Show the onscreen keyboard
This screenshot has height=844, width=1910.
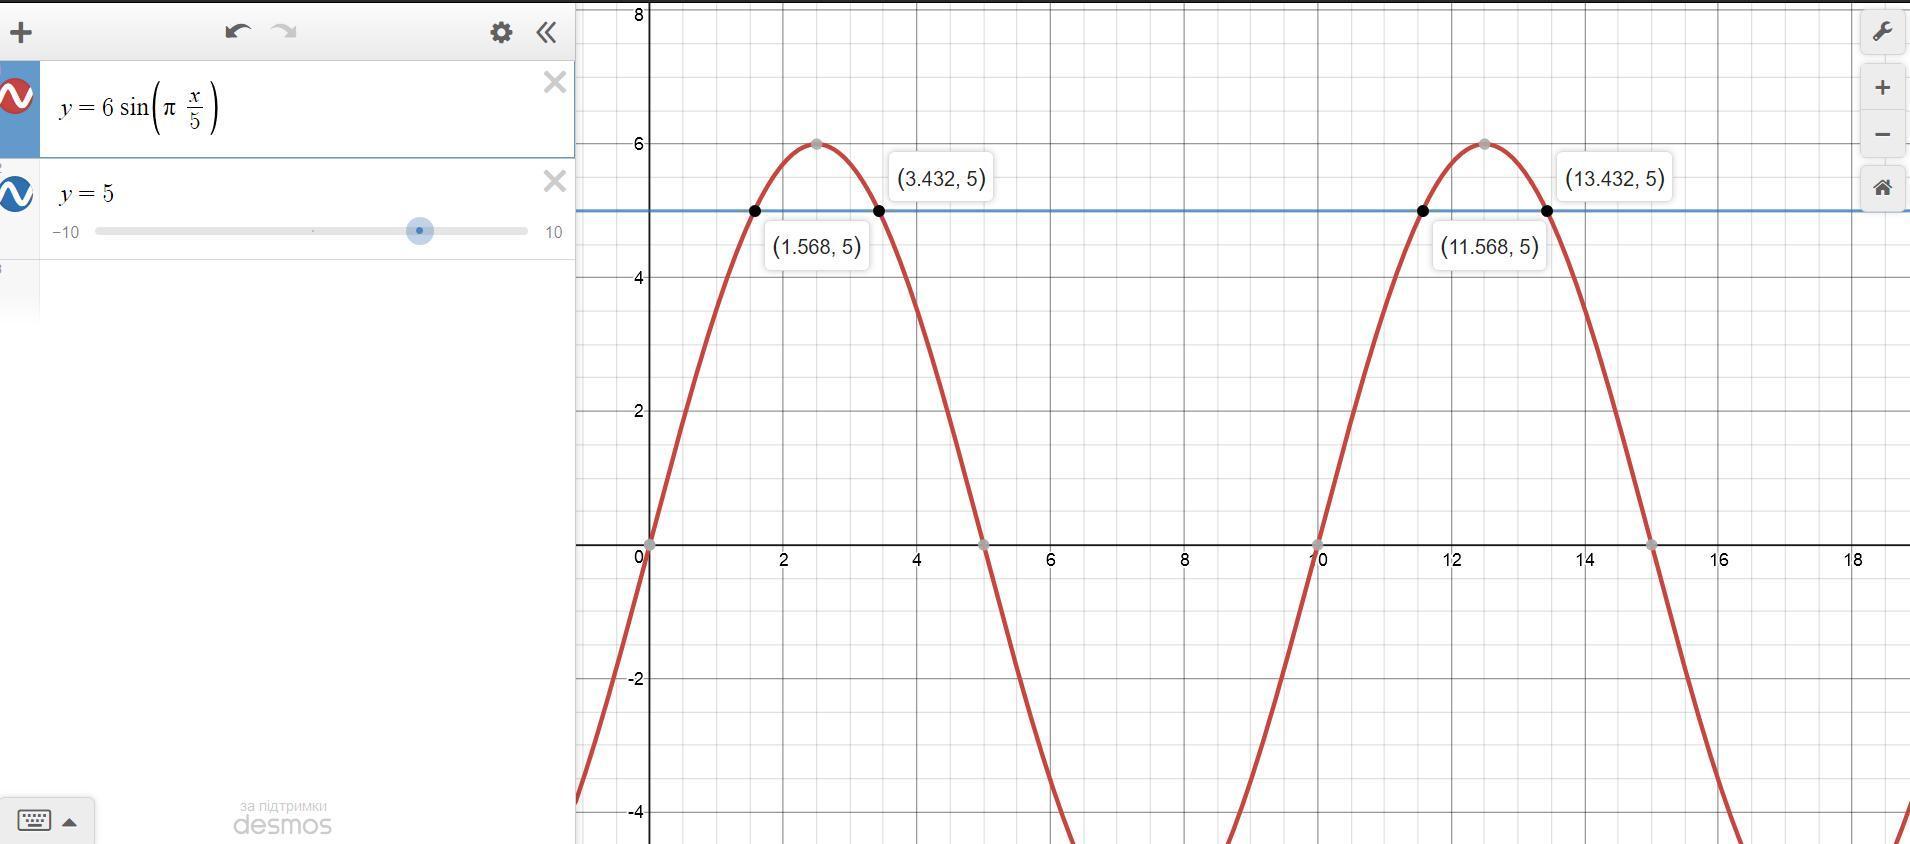pos(35,821)
